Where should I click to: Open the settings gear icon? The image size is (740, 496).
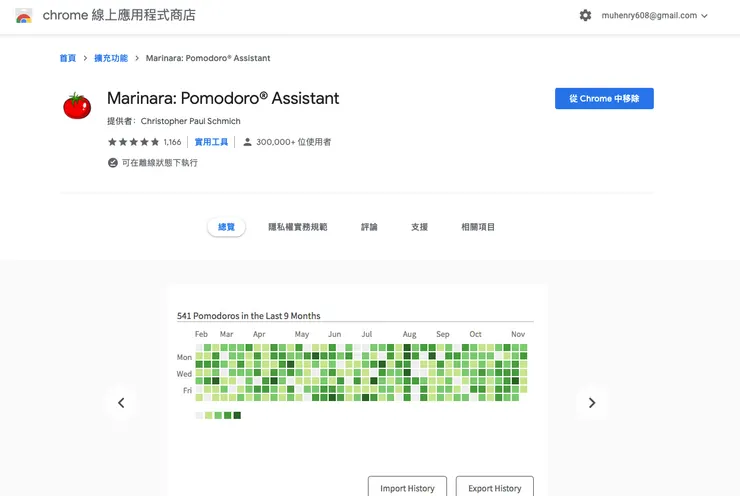pyautogui.click(x=585, y=16)
